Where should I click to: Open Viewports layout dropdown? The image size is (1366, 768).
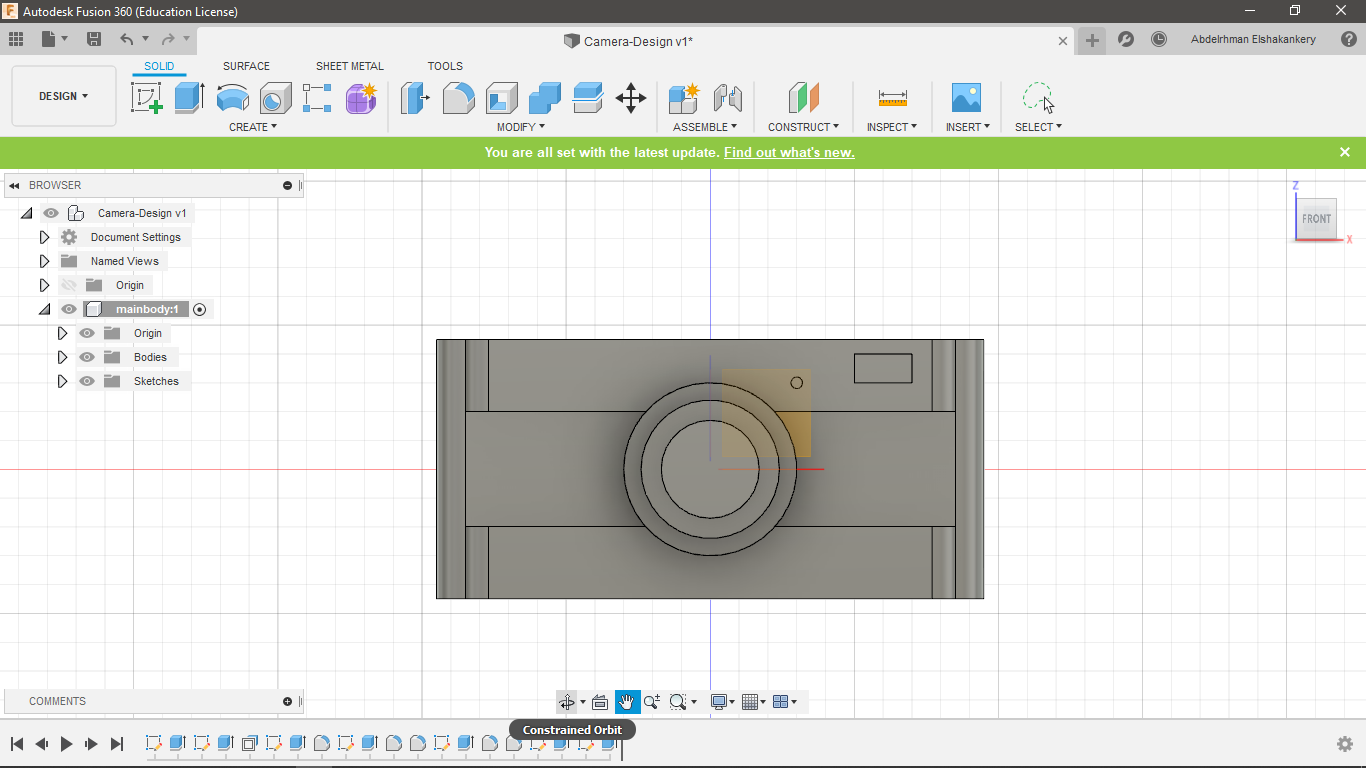click(x=786, y=702)
